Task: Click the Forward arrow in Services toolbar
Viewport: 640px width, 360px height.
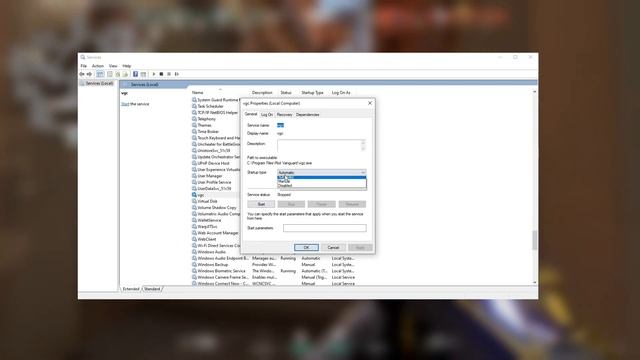Action: click(x=89, y=74)
